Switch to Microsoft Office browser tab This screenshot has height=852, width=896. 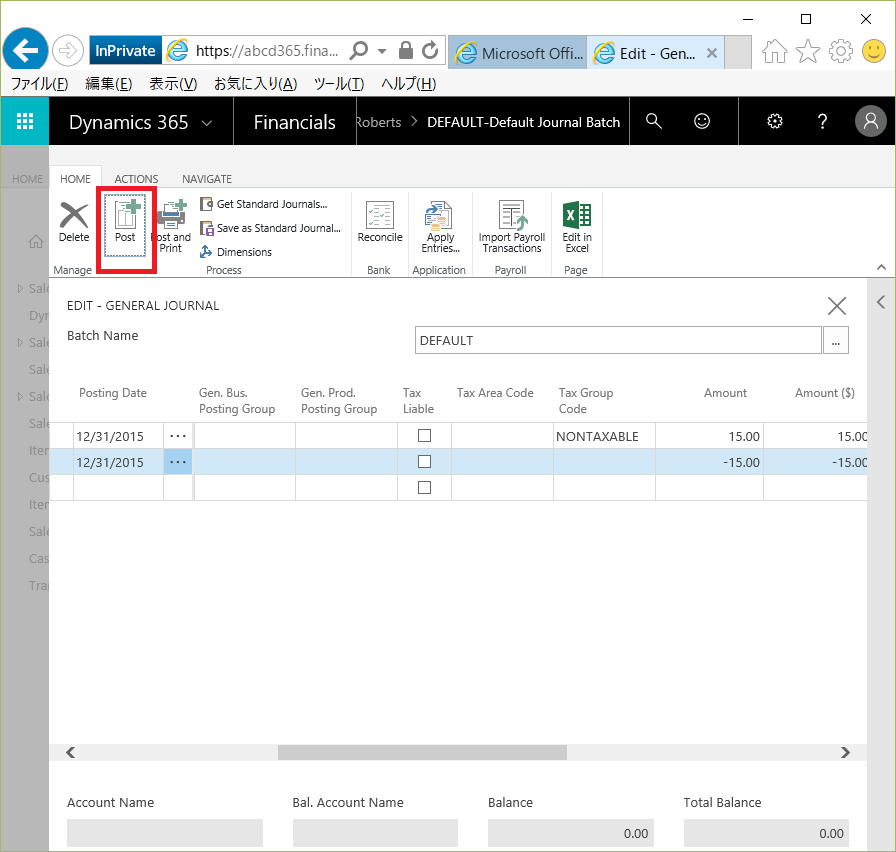tap(518, 53)
